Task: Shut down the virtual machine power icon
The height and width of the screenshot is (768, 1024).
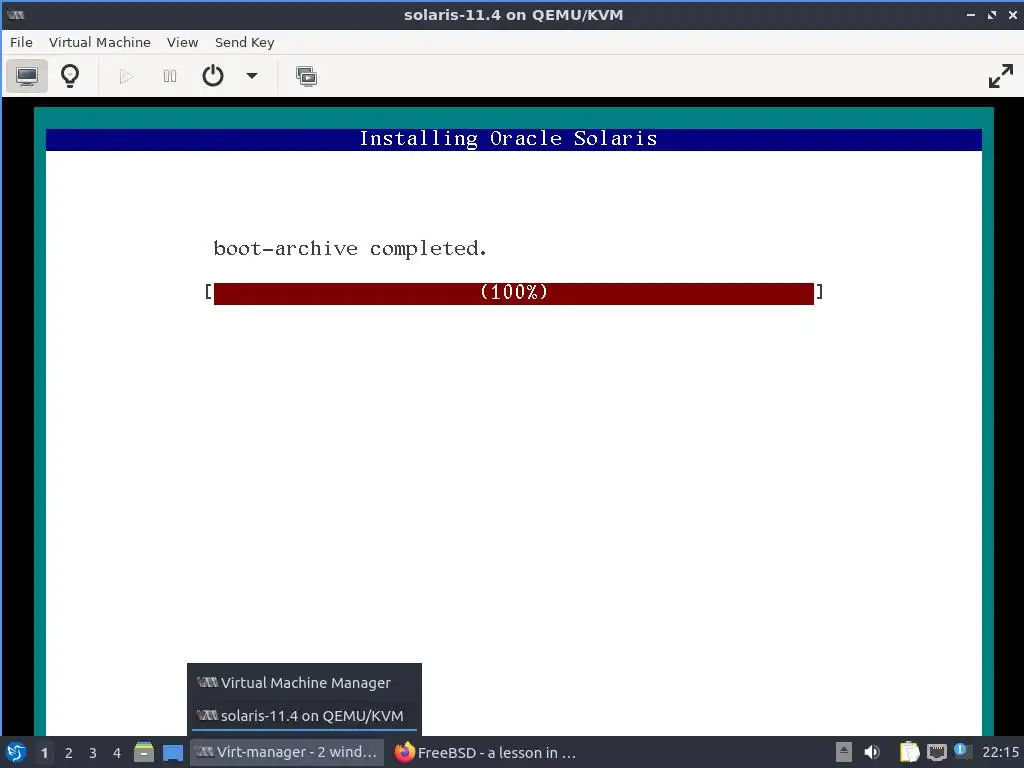Action: 213,76
